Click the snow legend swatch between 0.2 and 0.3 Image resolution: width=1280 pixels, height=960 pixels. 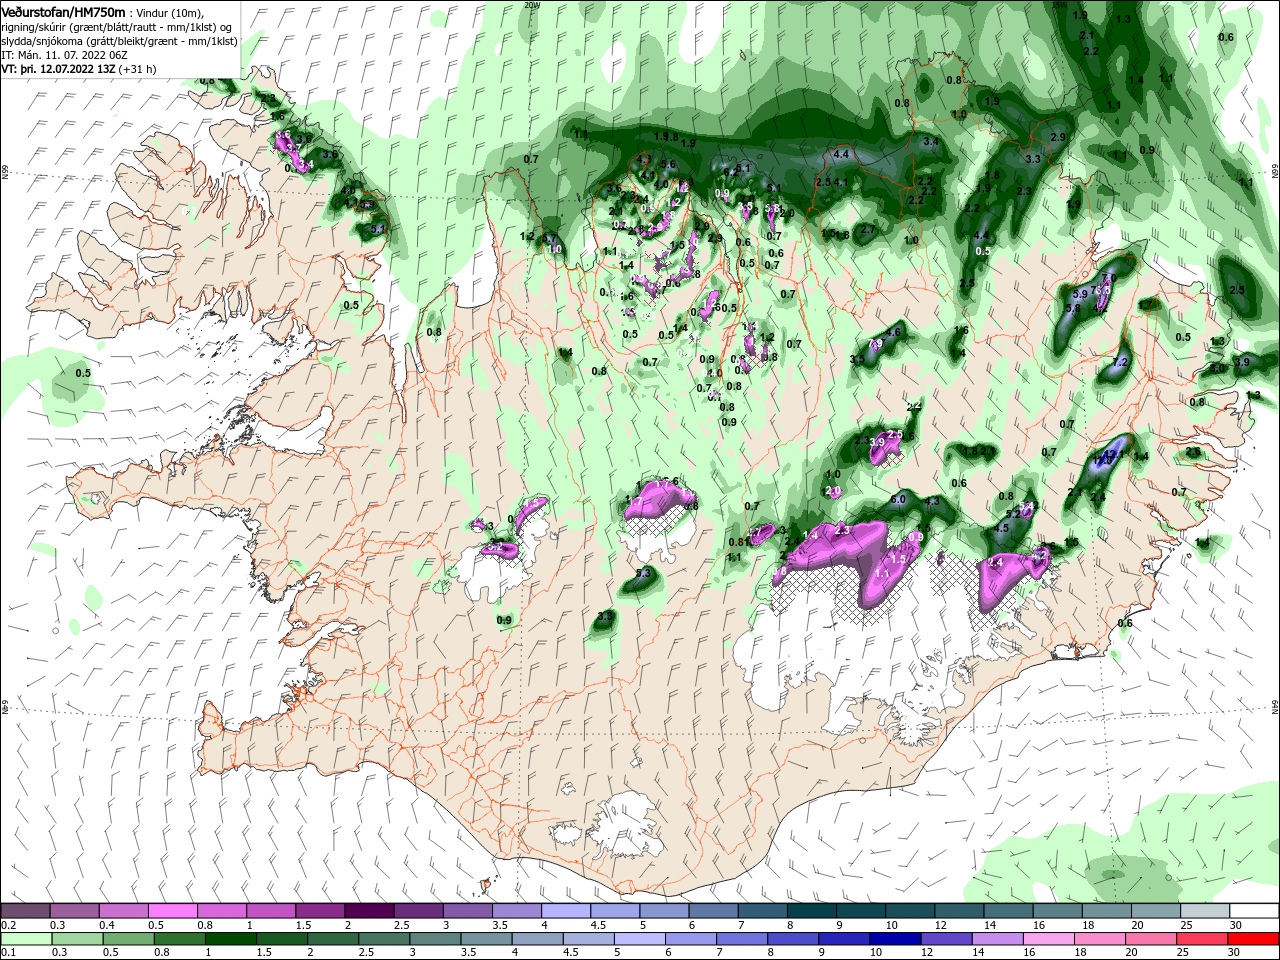tap(25, 911)
